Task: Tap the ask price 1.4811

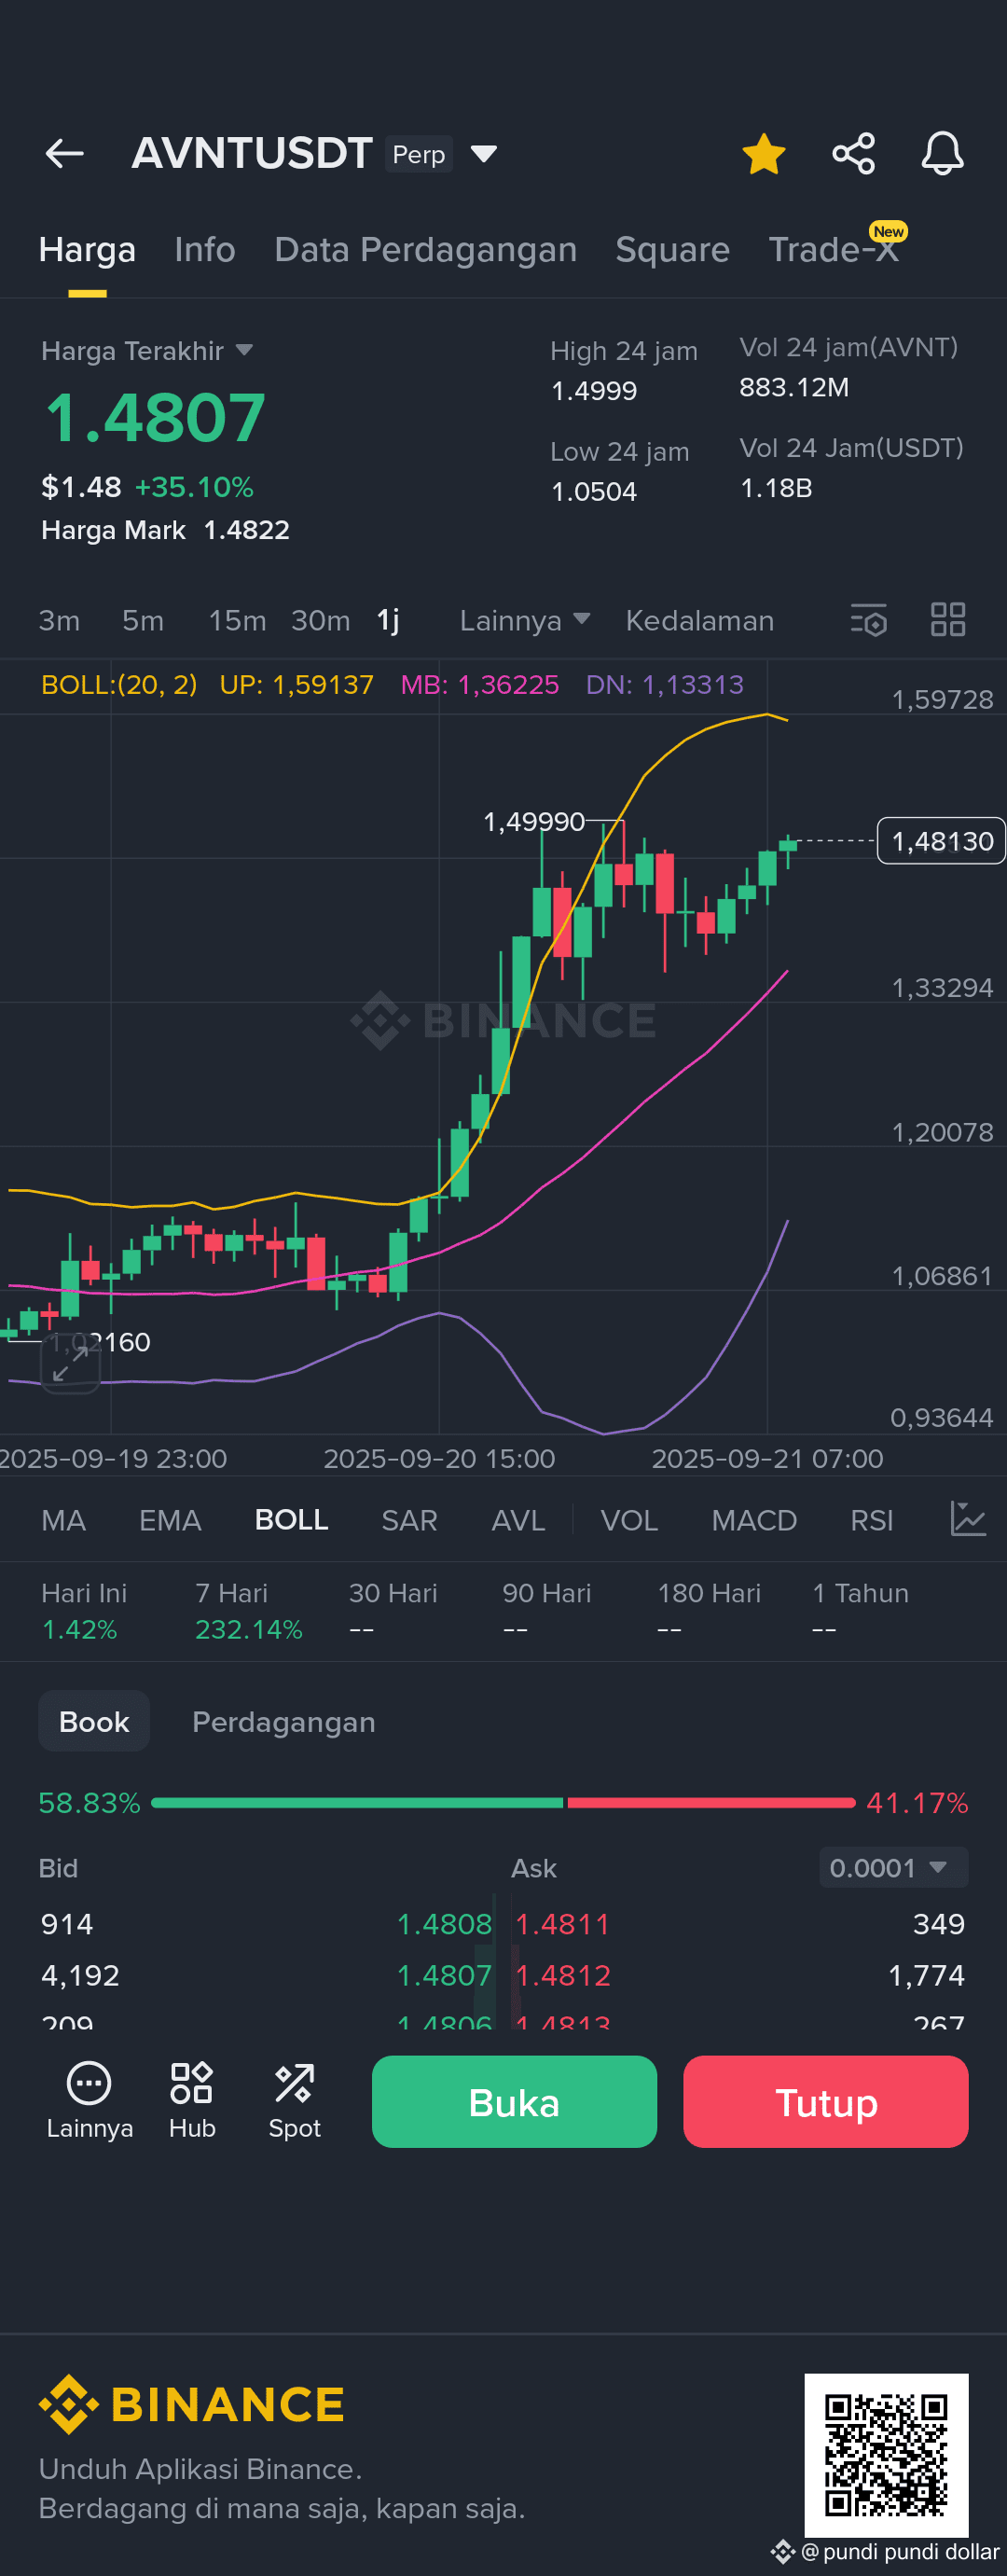Action: [562, 1924]
